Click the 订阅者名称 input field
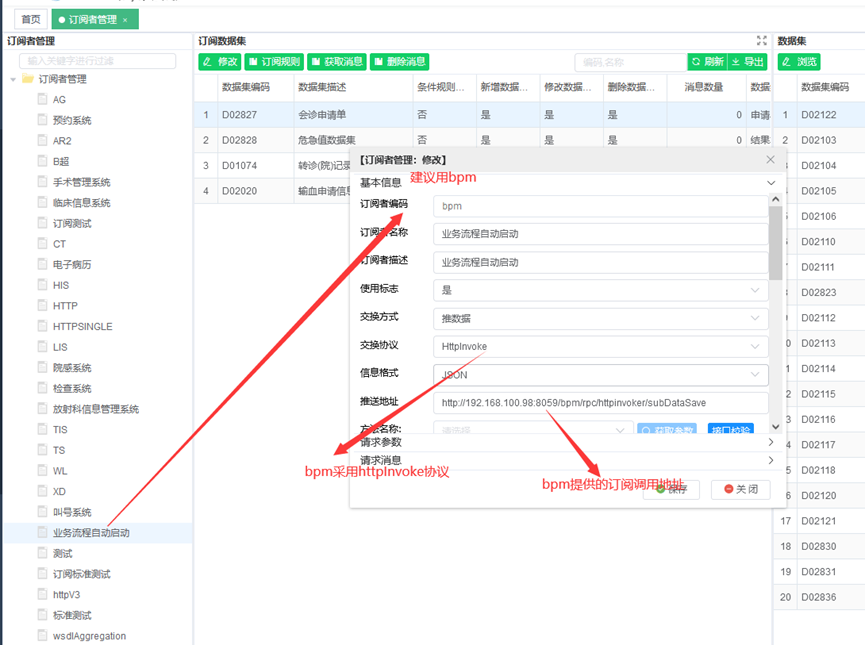 click(600, 234)
